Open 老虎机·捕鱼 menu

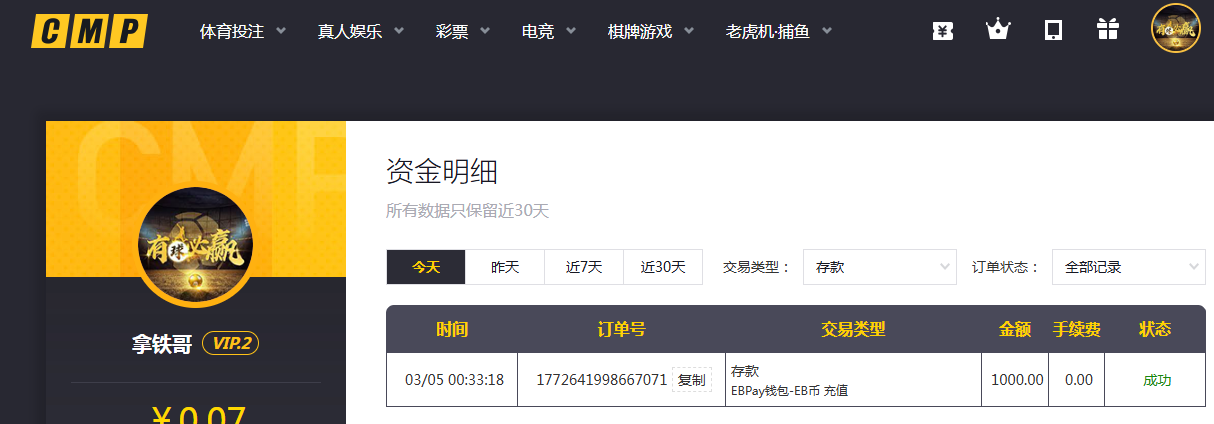pos(768,31)
